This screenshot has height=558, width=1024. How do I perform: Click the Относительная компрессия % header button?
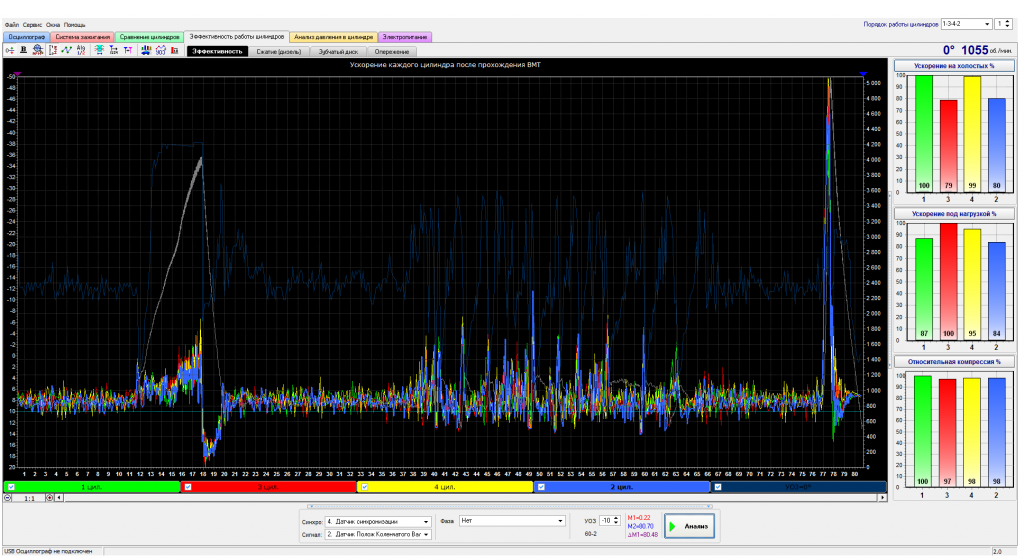tap(954, 361)
